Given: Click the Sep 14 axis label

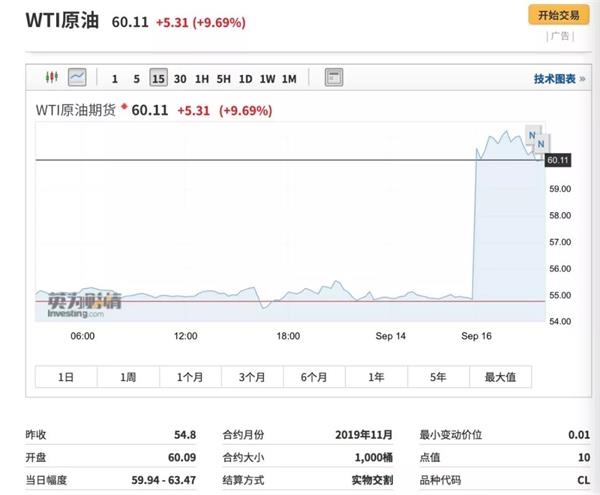Looking at the screenshot, I should [390, 336].
